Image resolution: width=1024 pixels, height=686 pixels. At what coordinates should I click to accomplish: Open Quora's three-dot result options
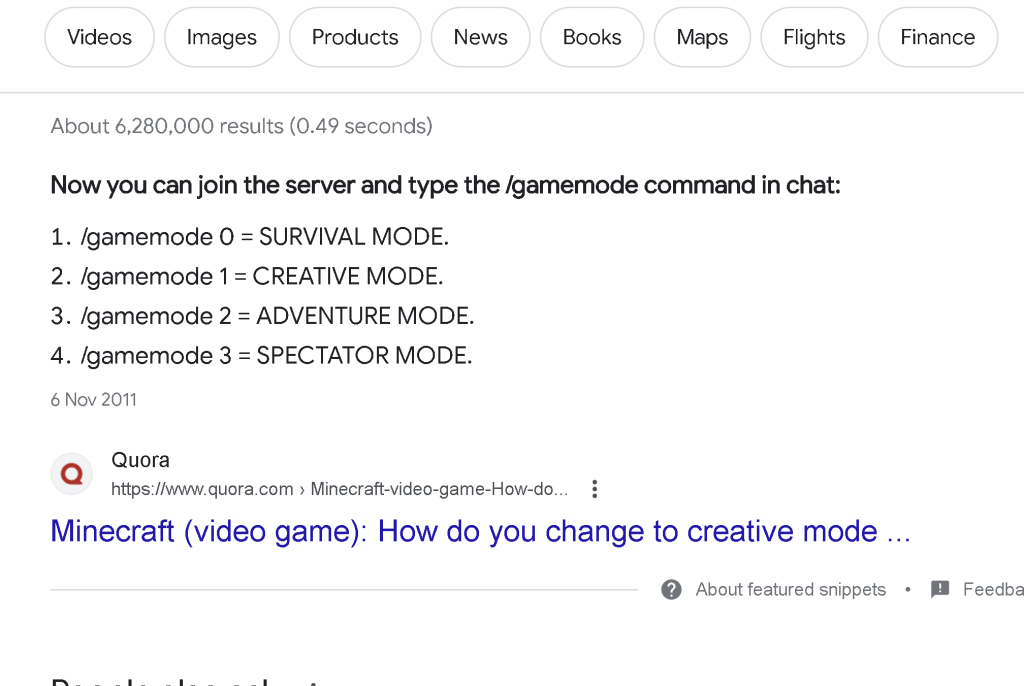[x=594, y=489]
